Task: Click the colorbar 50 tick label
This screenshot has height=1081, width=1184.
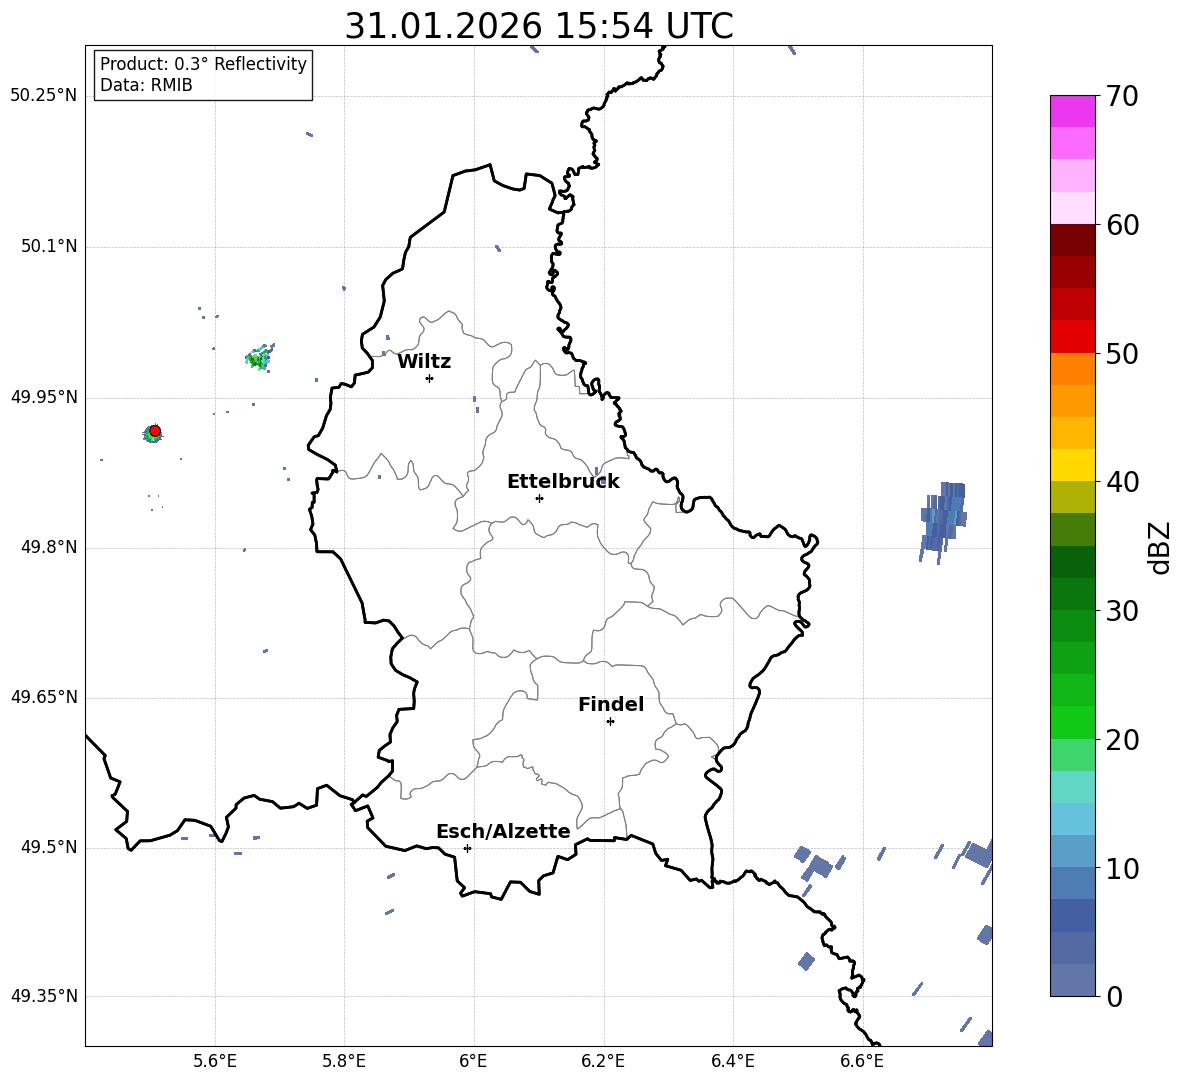Action: (x=1122, y=353)
